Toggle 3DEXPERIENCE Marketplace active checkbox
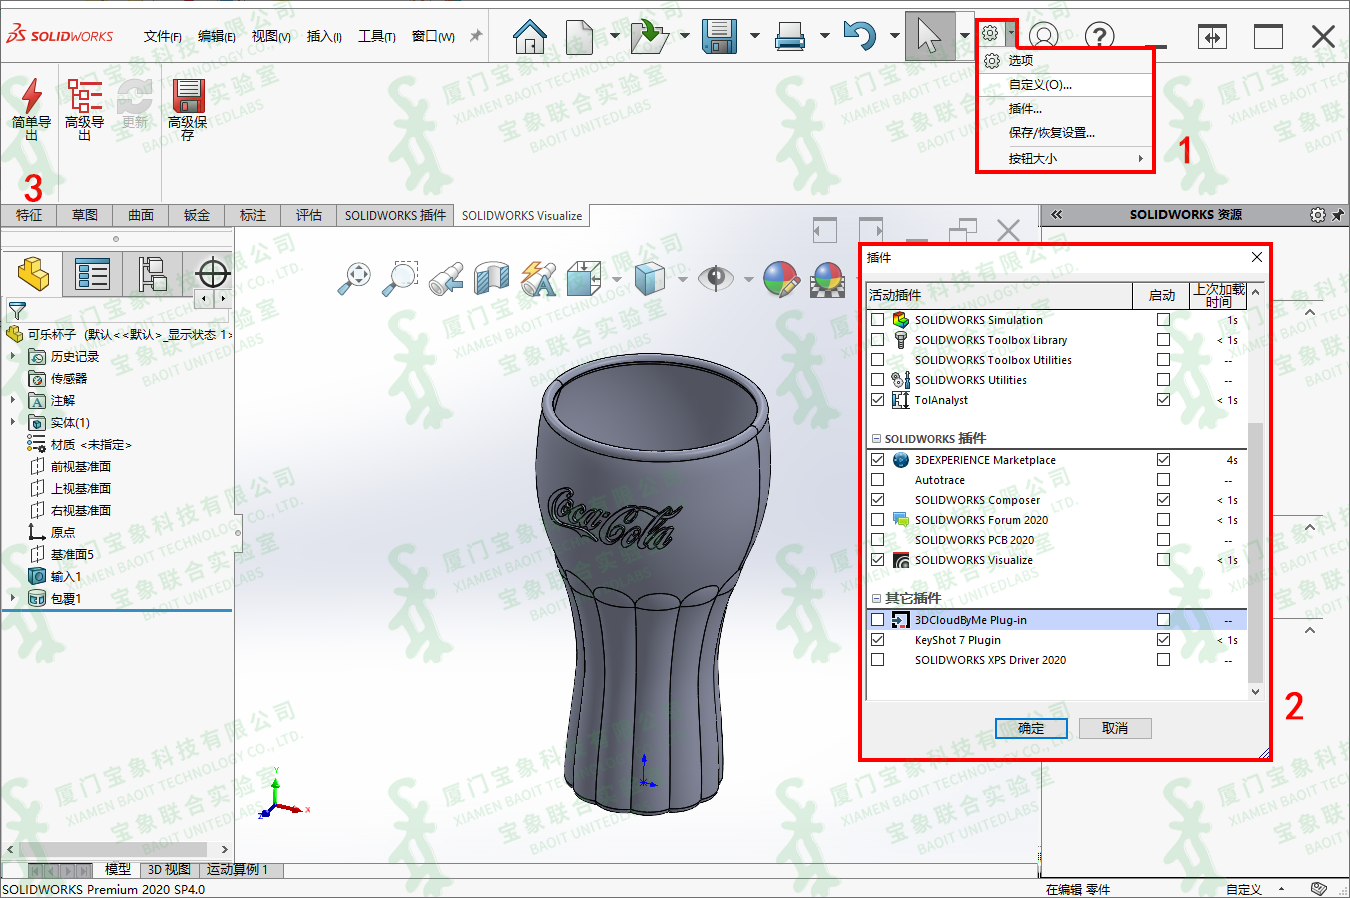1350x898 pixels. click(x=878, y=460)
